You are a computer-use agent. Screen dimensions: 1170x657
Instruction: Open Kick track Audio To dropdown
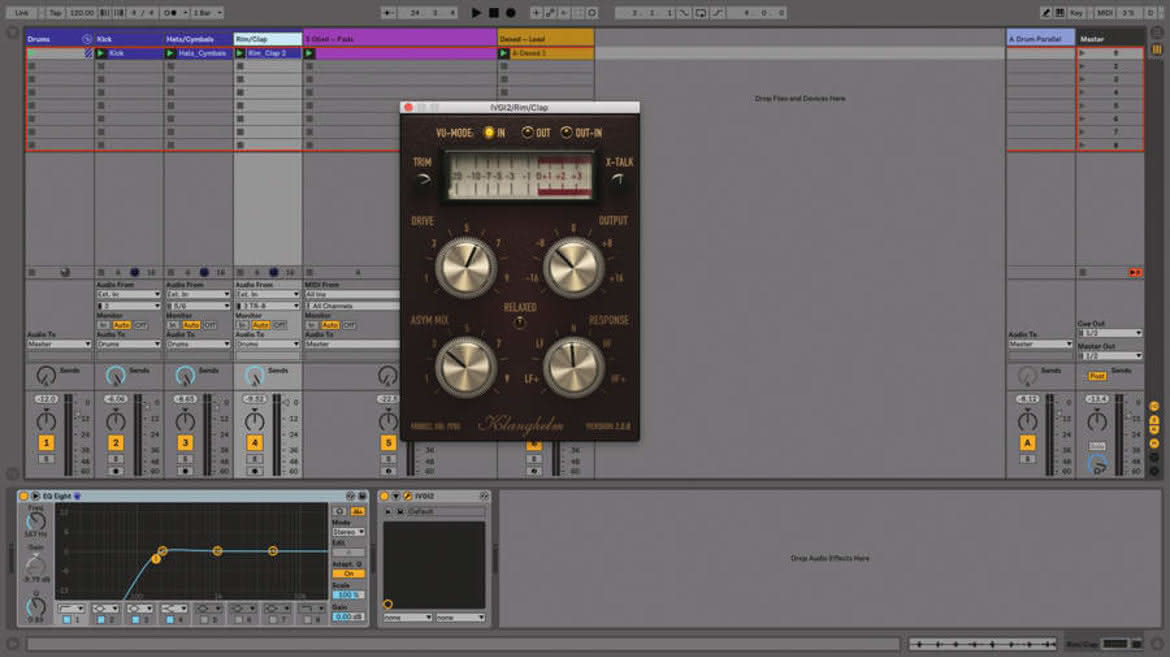pos(128,344)
